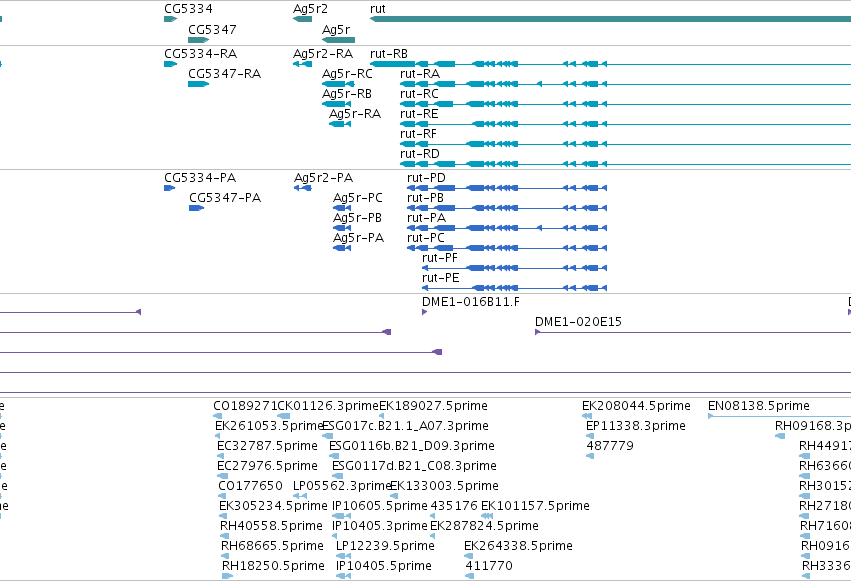Select EST CO177650

click(250, 487)
